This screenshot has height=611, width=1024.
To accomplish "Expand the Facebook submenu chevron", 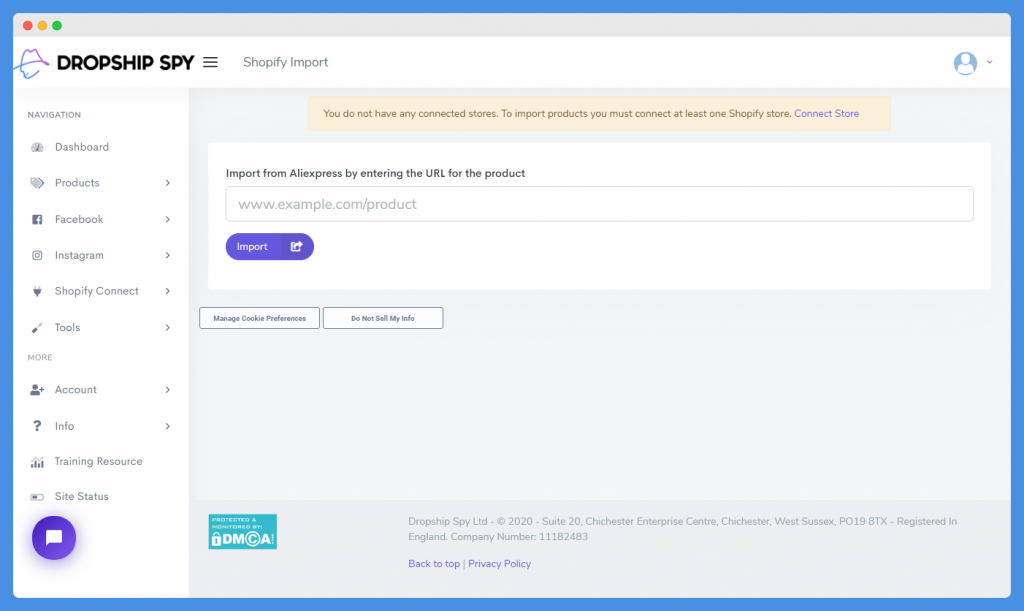I will pos(168,219).
